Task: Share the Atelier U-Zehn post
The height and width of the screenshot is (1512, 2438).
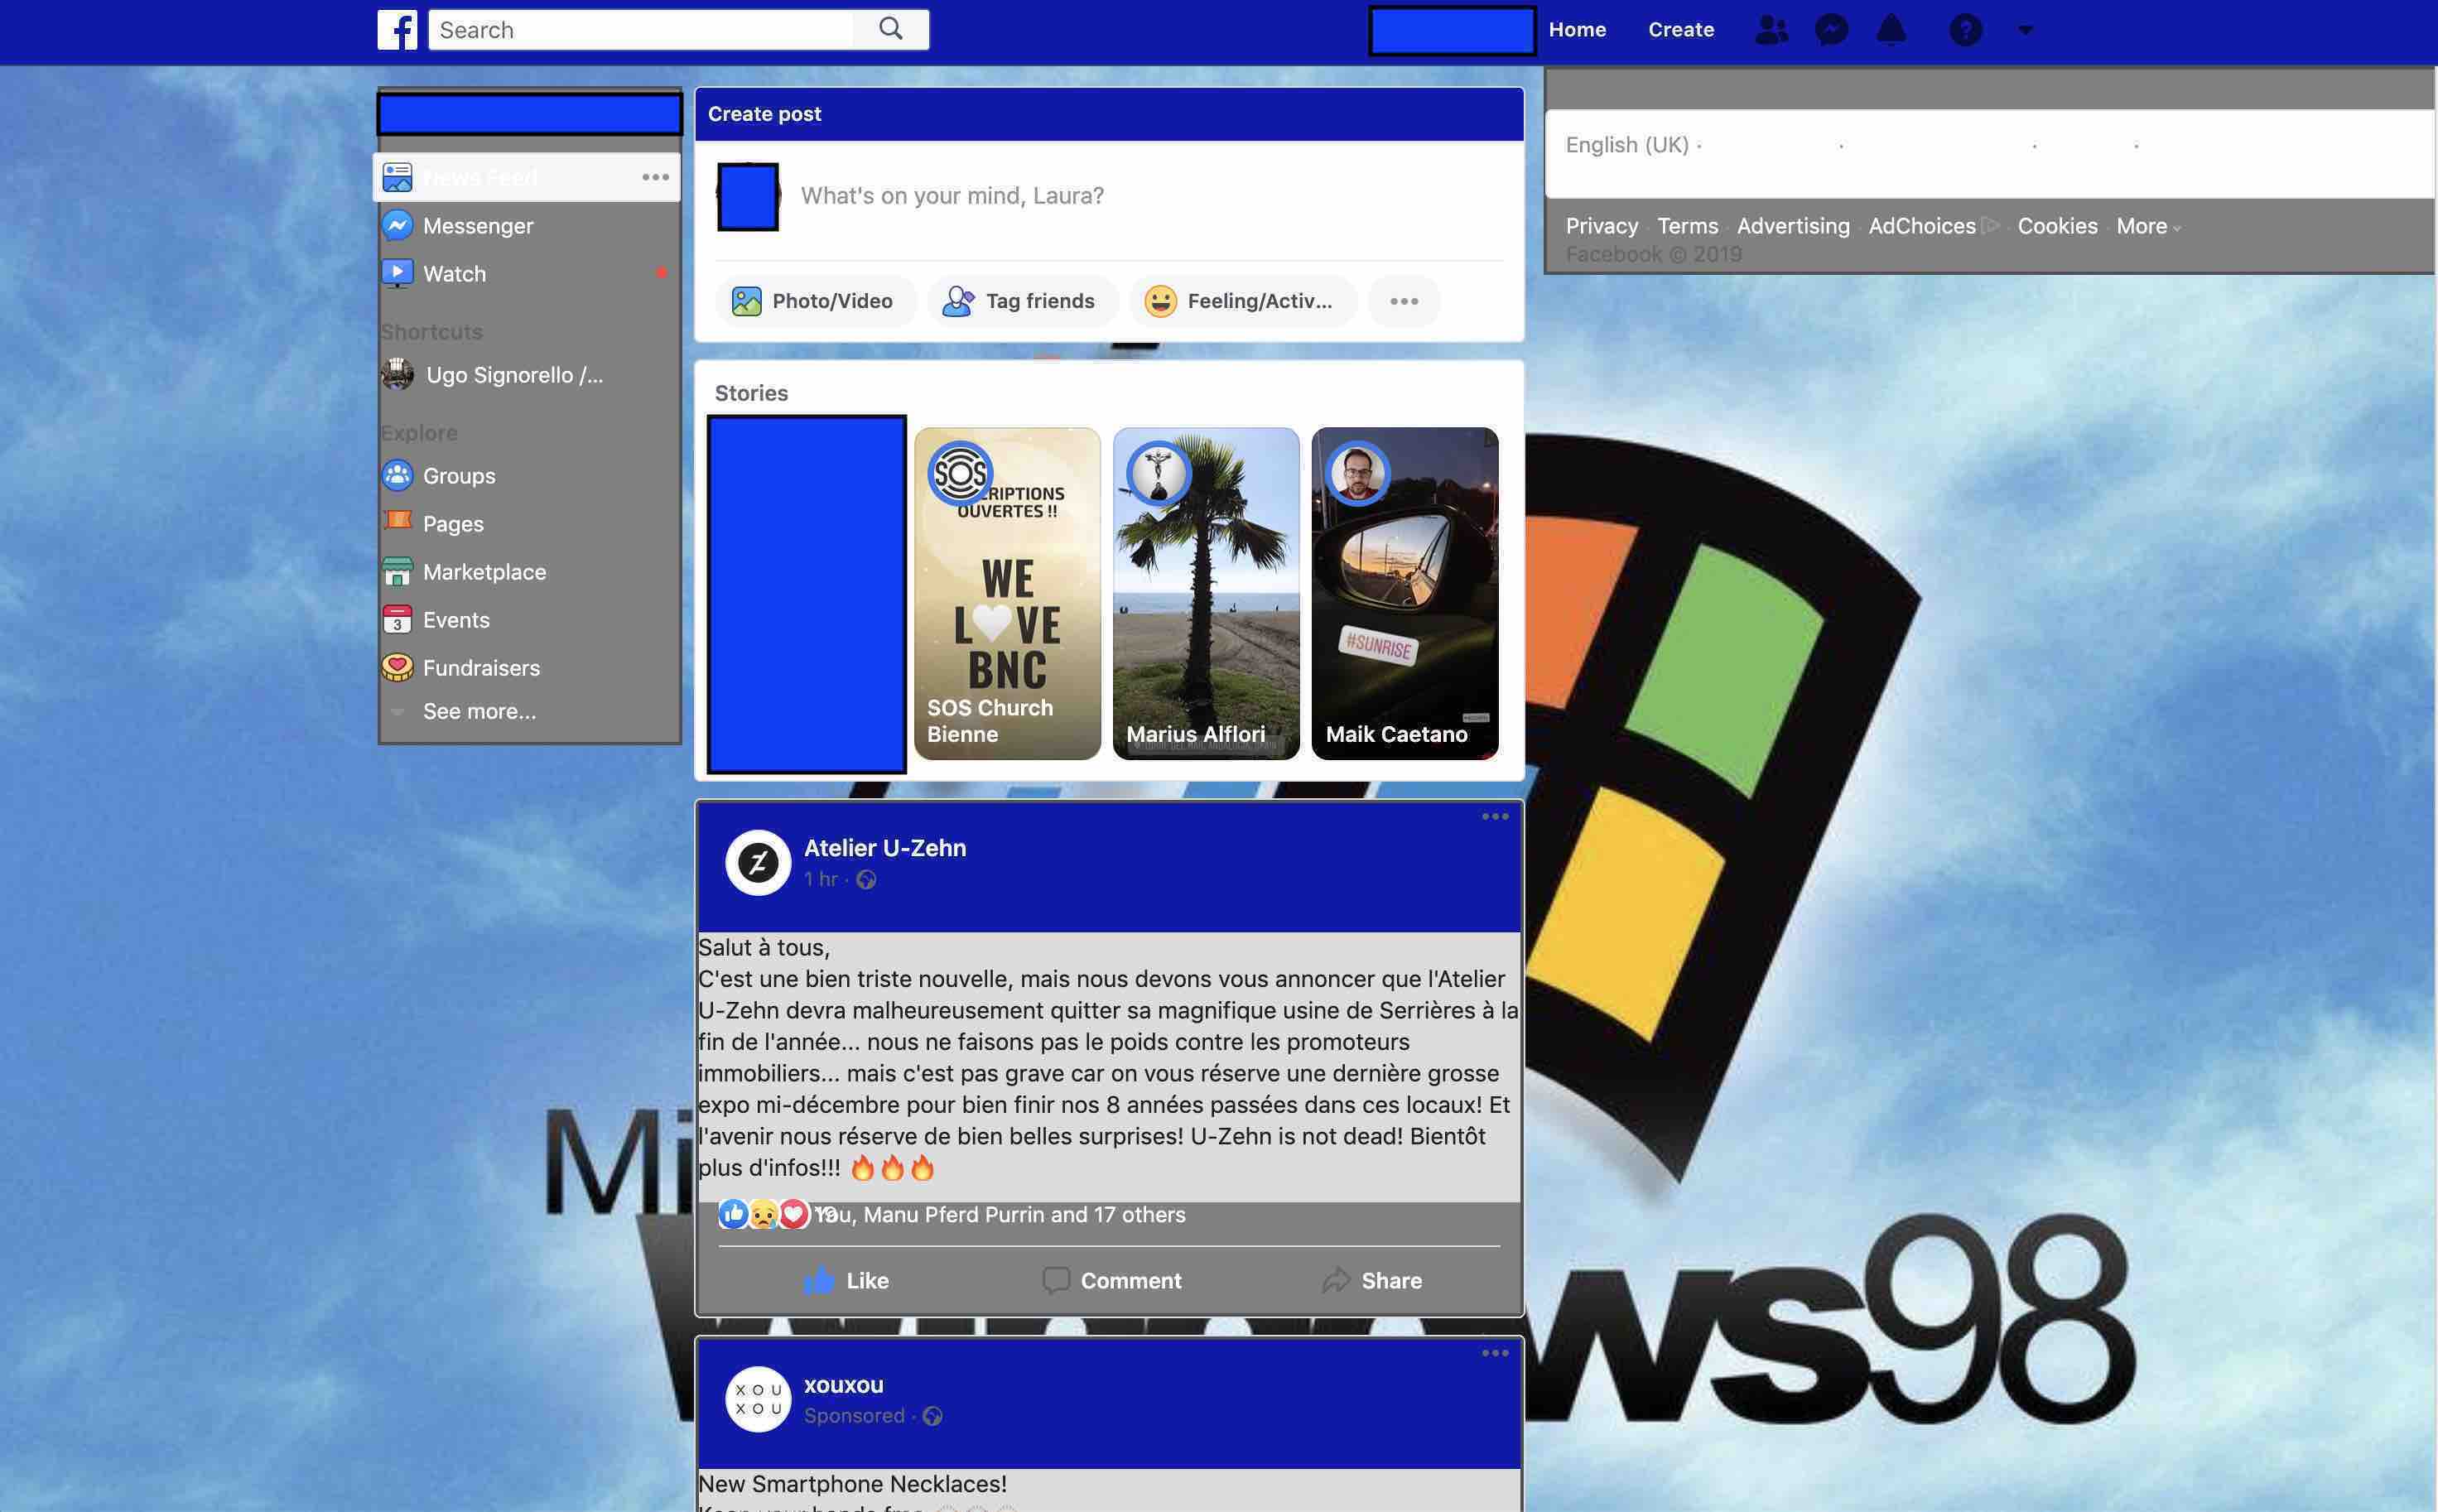Action: (x=1372, y=1280)
